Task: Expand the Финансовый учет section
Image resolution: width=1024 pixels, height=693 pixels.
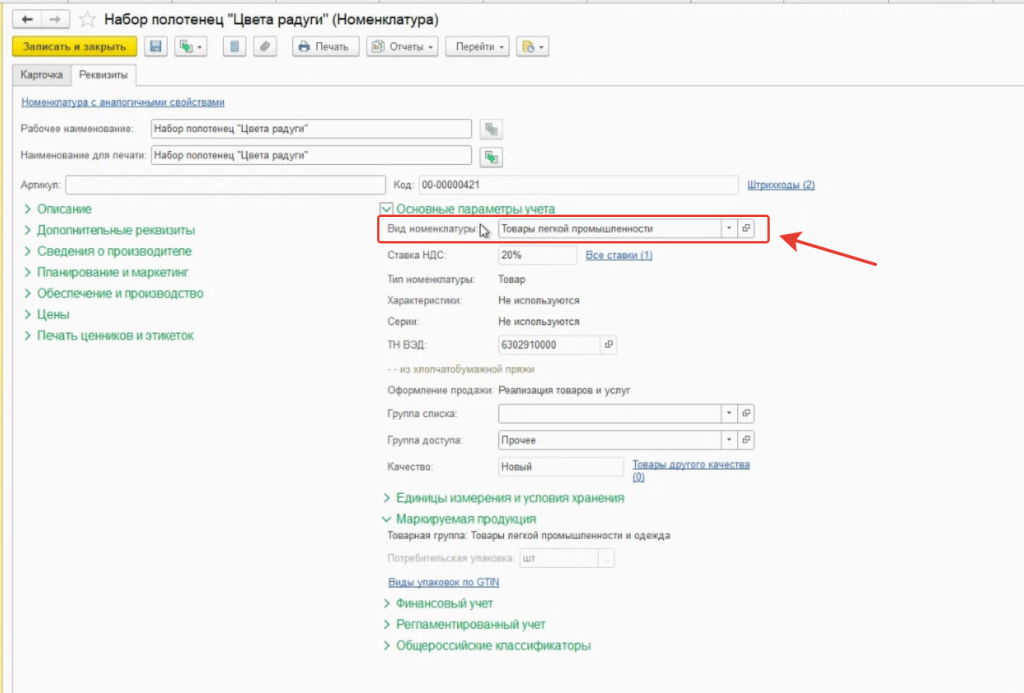Action: click(444, 603)
